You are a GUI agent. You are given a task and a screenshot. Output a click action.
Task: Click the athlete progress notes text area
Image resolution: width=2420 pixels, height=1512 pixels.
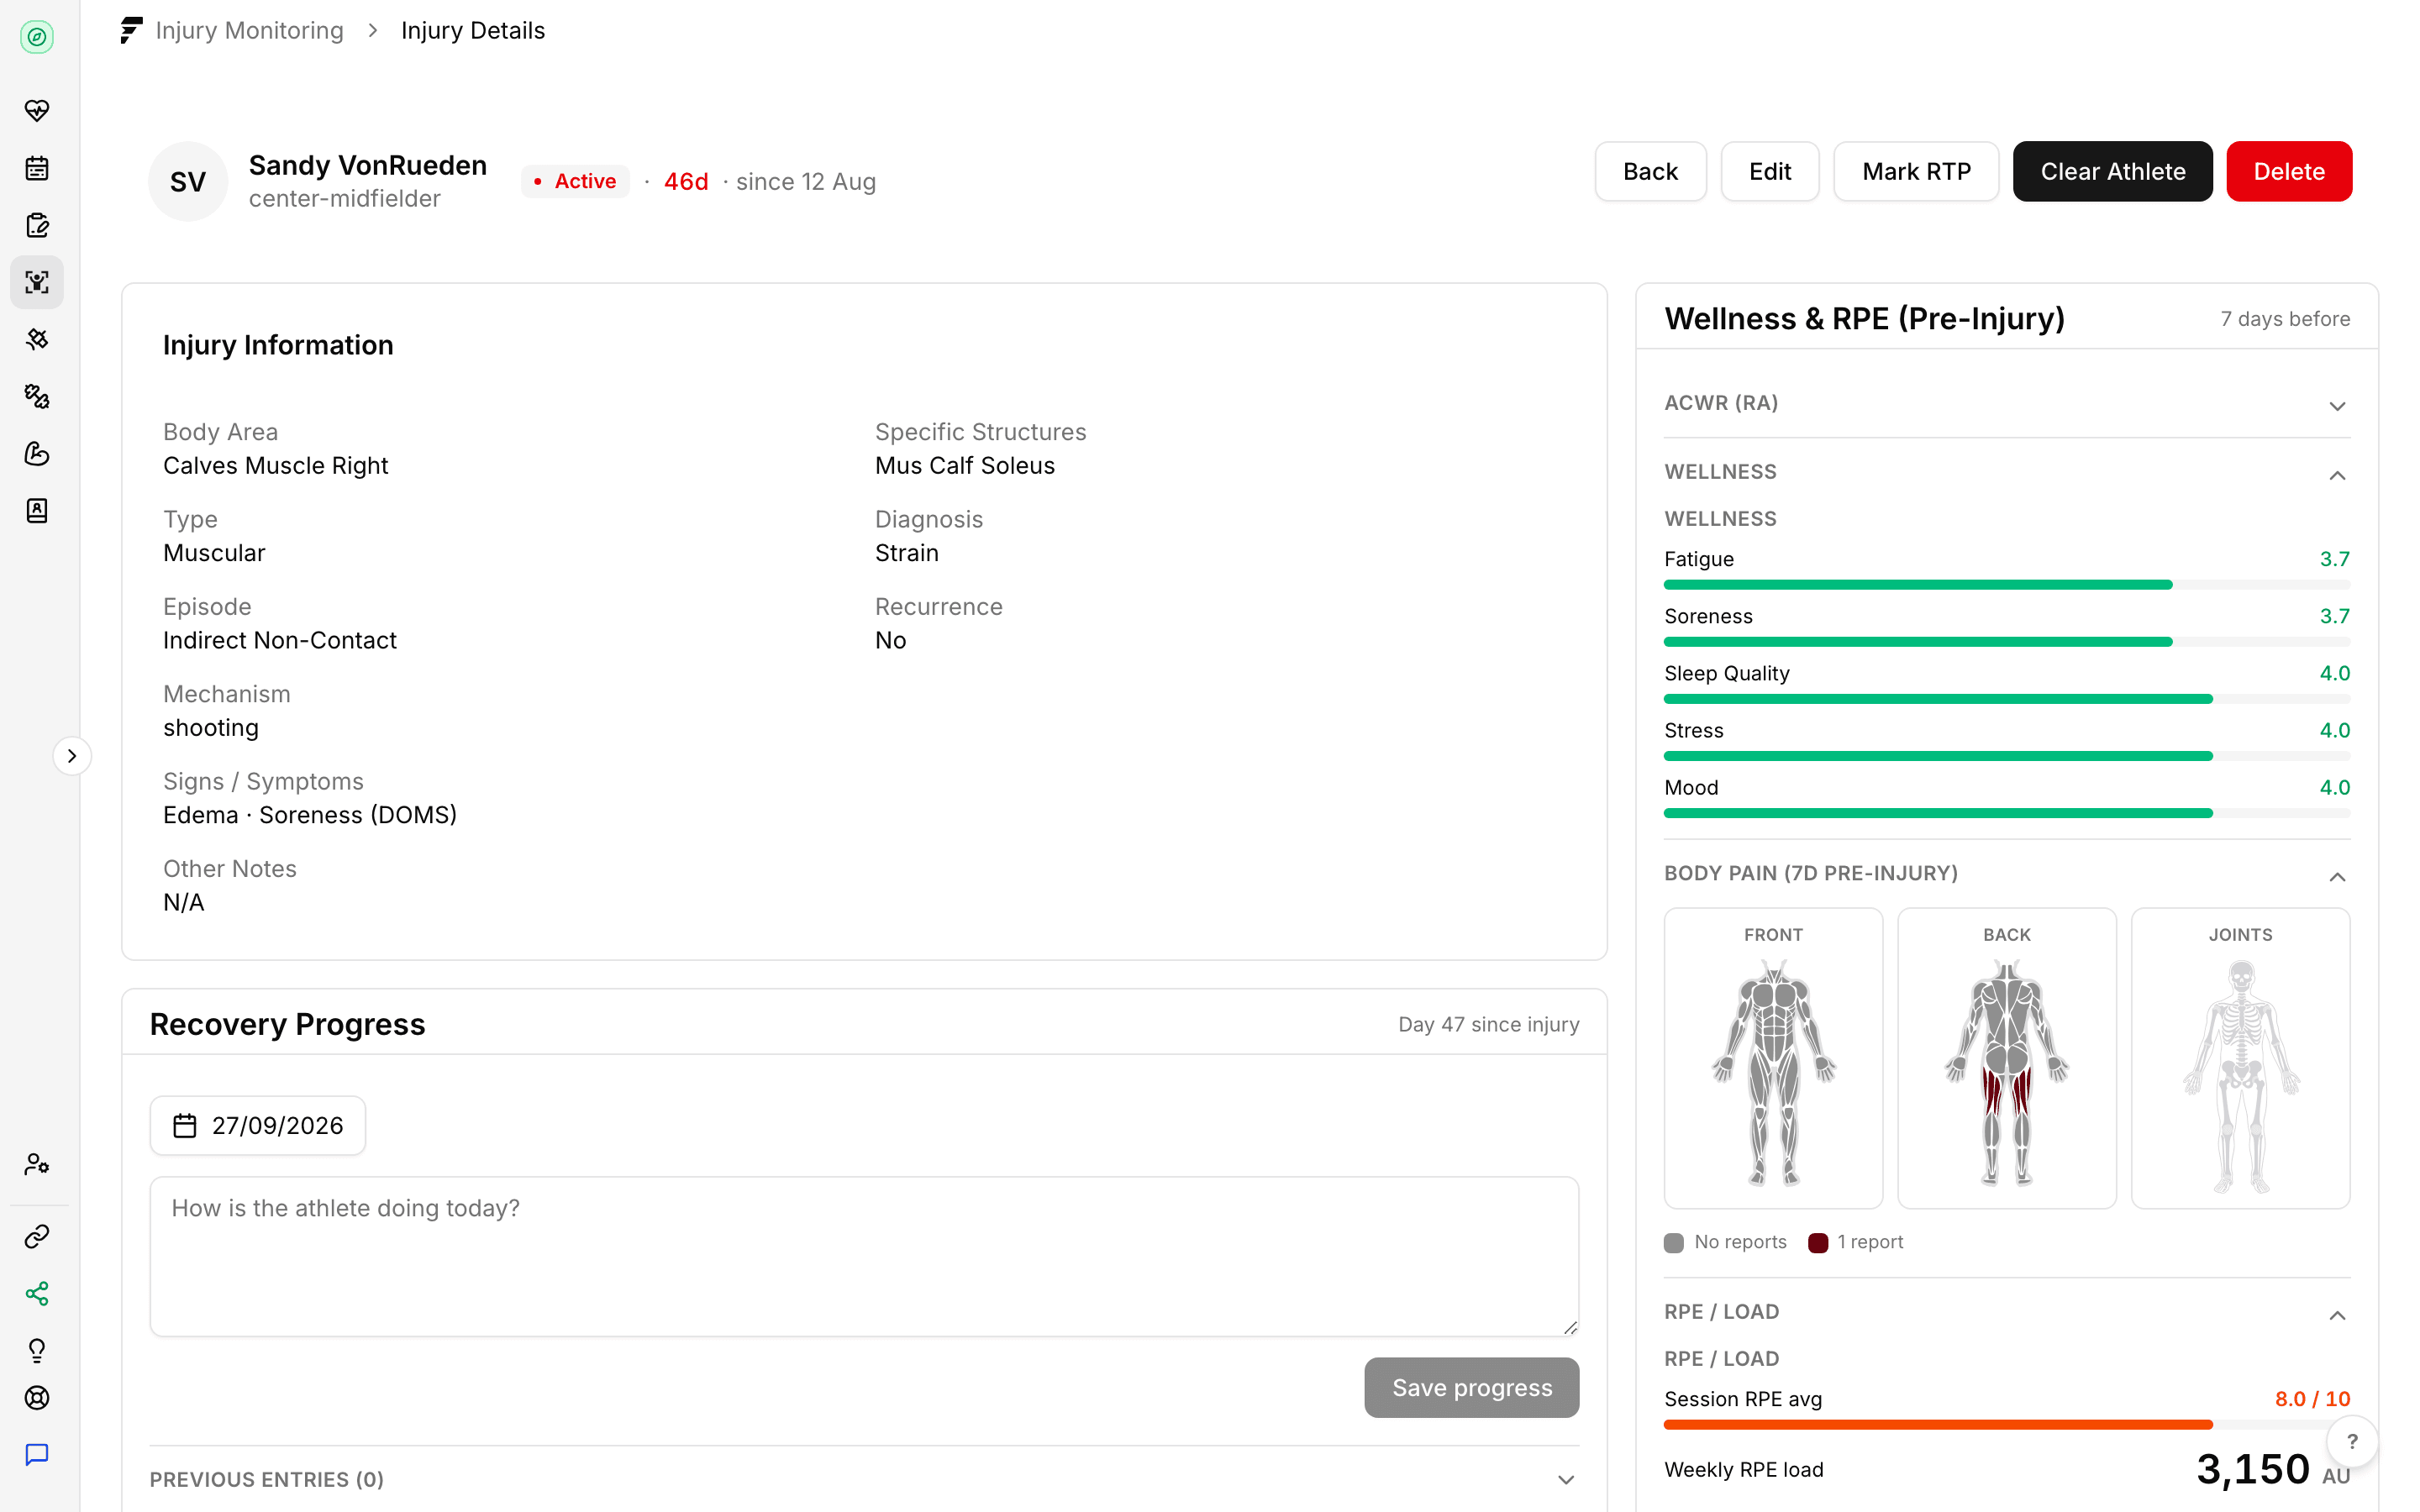point(864,1256)
